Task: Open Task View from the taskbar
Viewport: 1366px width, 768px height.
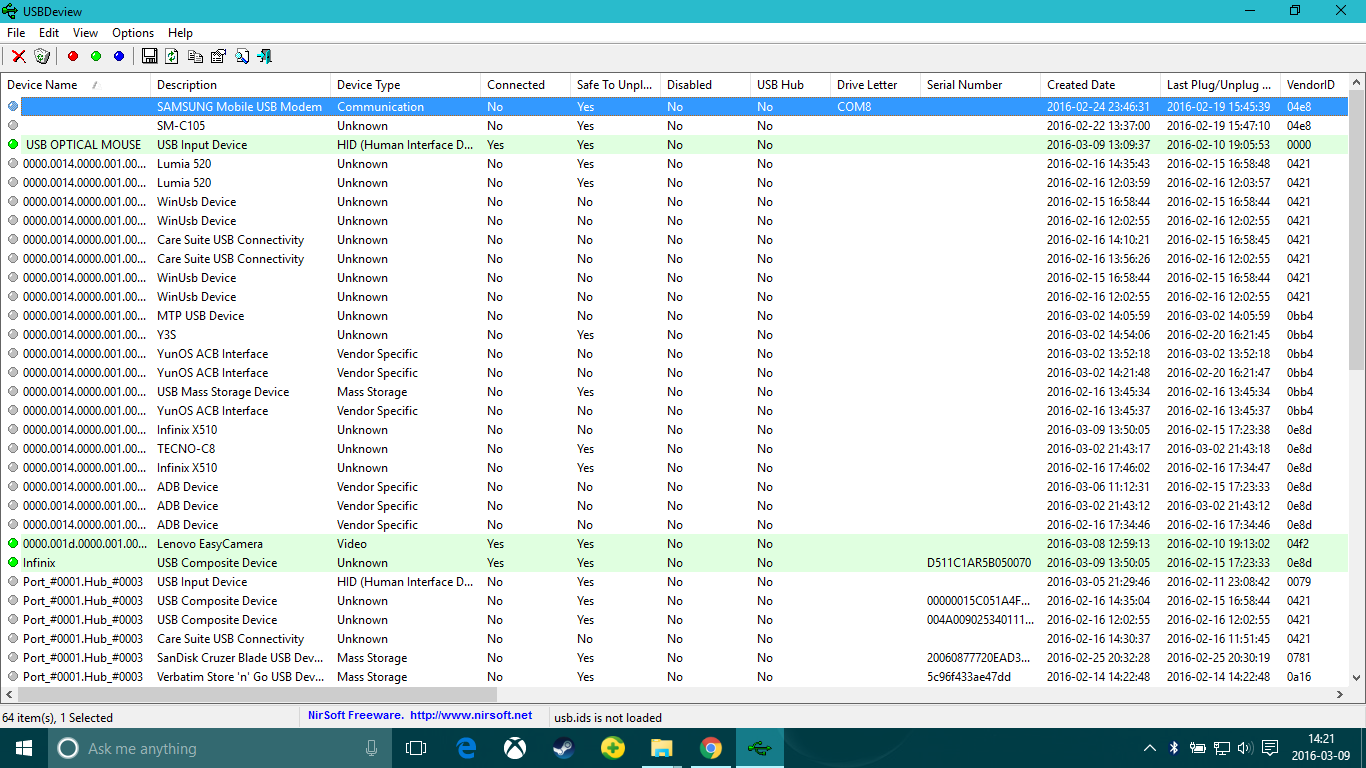Action: click(x=416, y=748)
